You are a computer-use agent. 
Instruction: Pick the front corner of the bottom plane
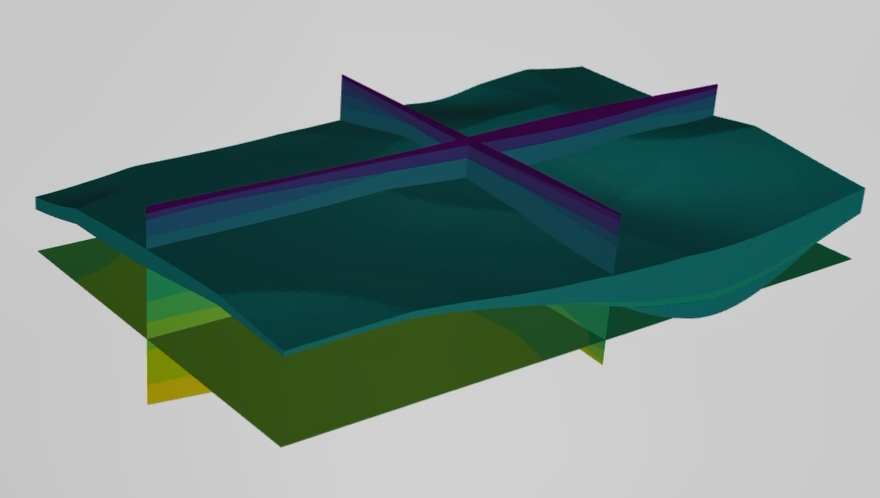click(x=281, y=443)
